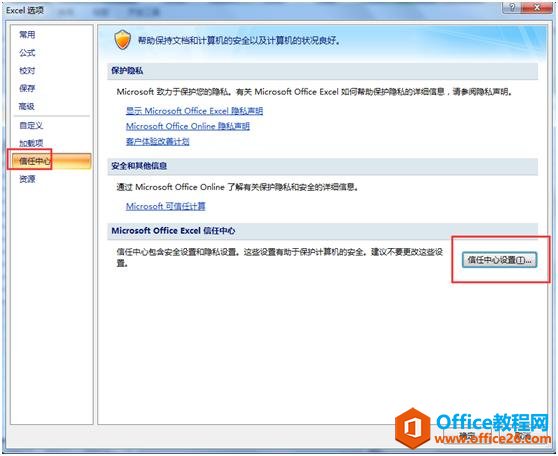Switch to the 保存 options category

coord(27,88)
